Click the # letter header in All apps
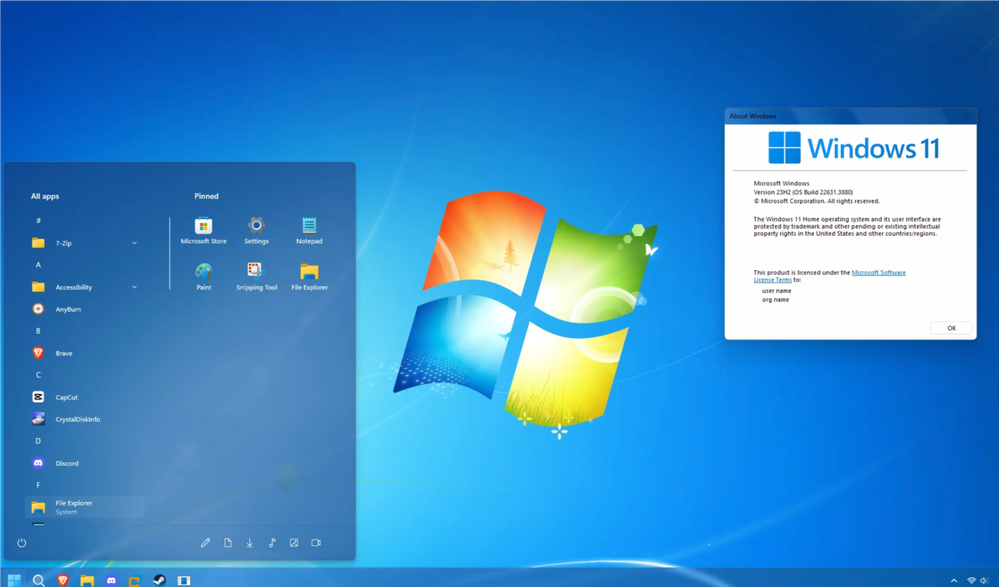Image resolution: width=999 pixels, height=587 pixels. coord(38,221)
